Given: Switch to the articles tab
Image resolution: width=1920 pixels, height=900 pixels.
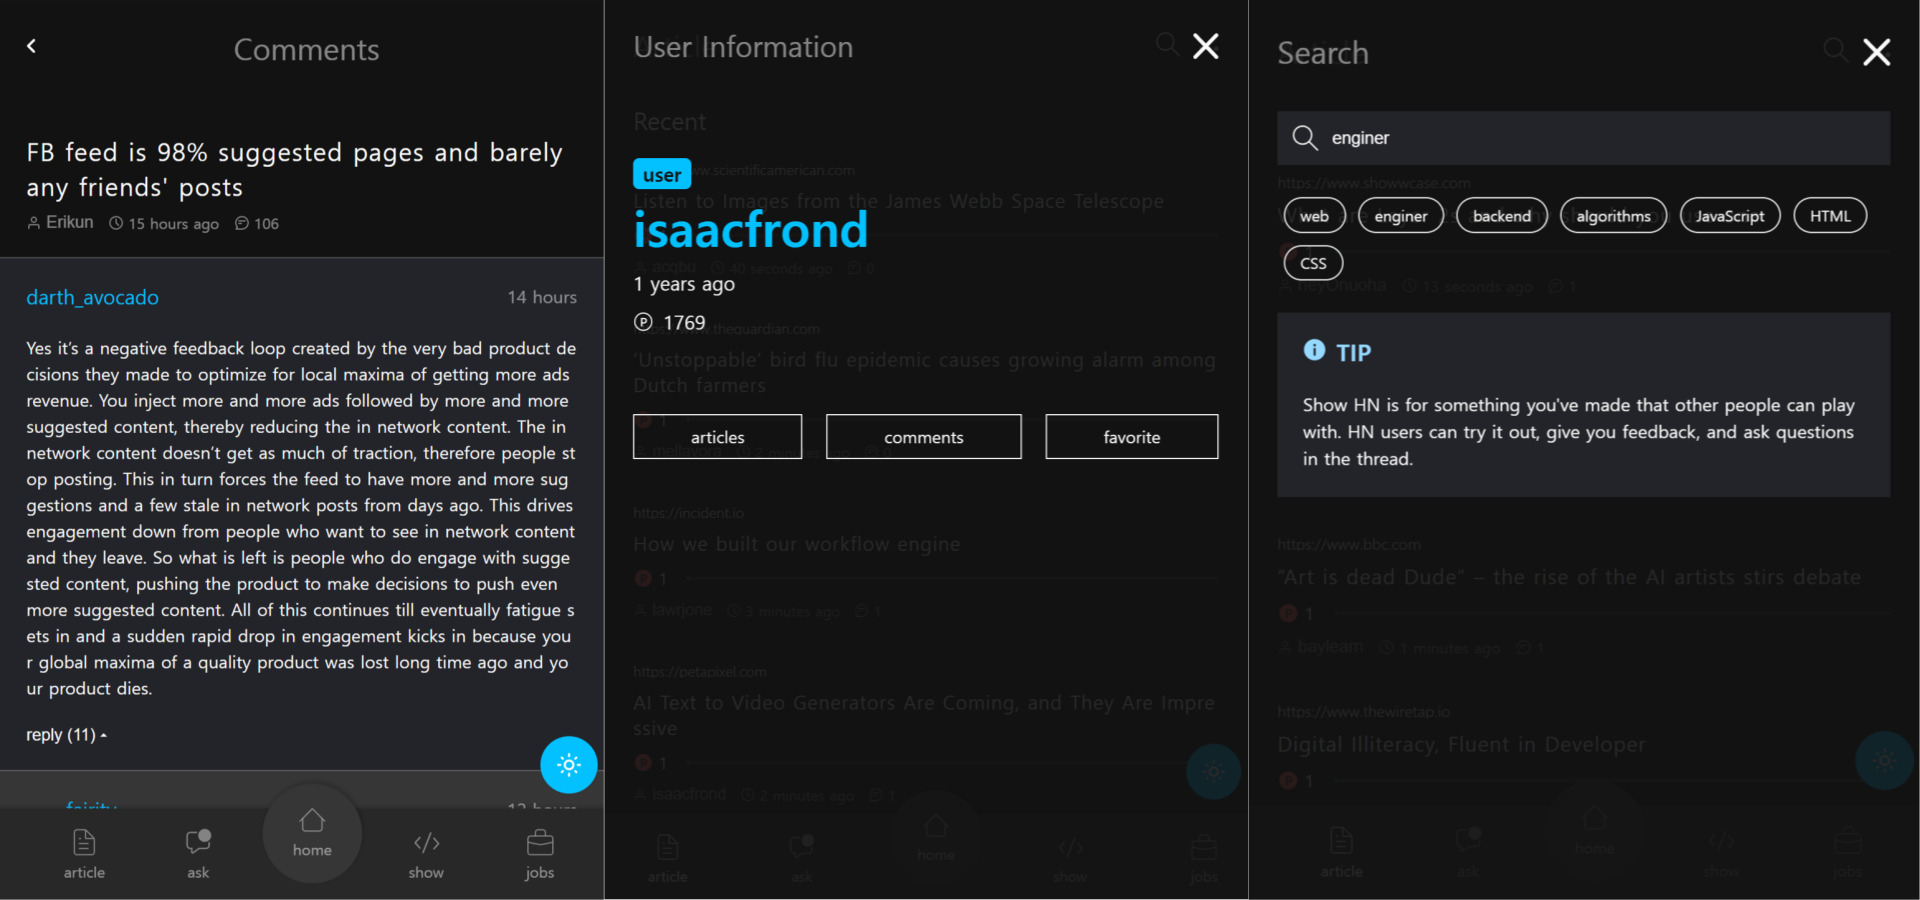Looking at the screenshot, I should point(716,436).
